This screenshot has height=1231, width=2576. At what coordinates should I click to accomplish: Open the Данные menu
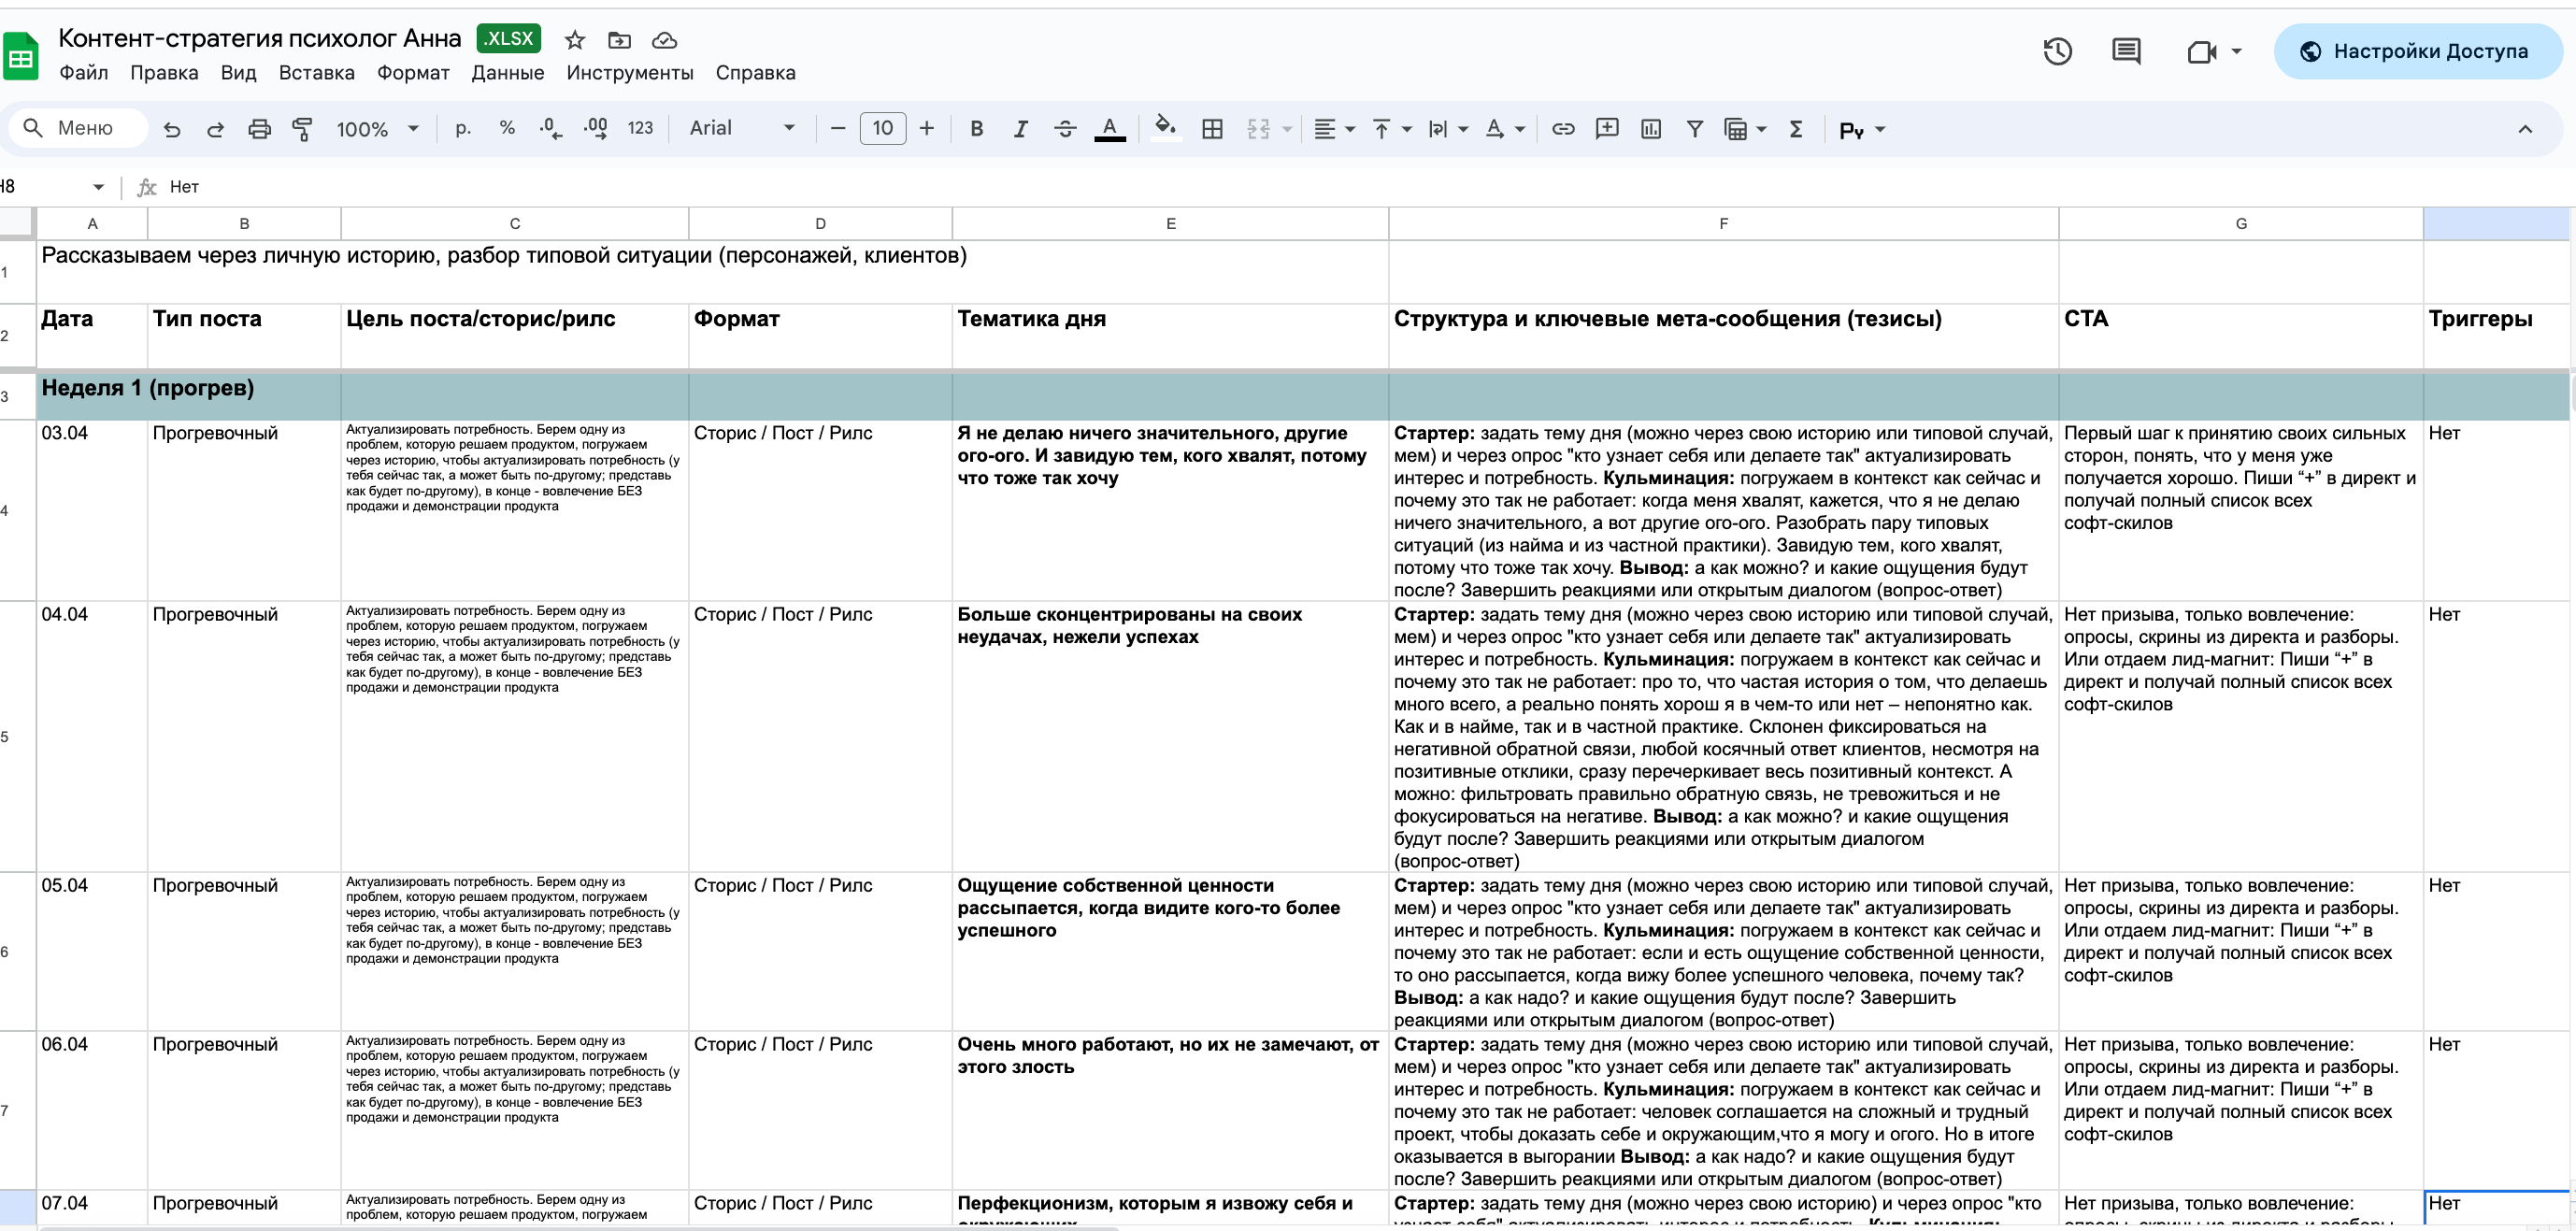pos(507,73)
